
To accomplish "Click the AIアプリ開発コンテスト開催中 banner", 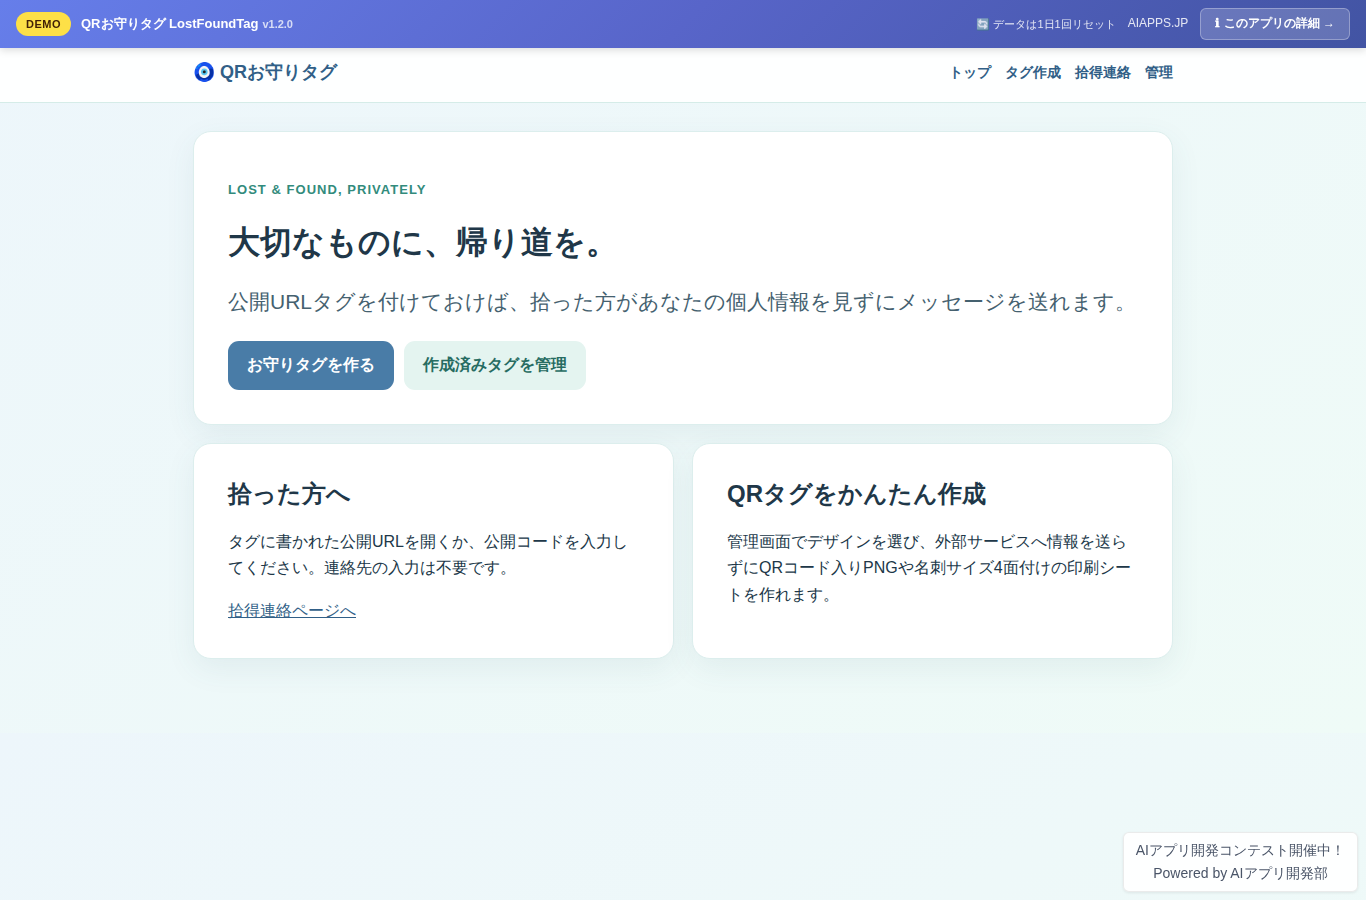I will [x=1240, y=850].
